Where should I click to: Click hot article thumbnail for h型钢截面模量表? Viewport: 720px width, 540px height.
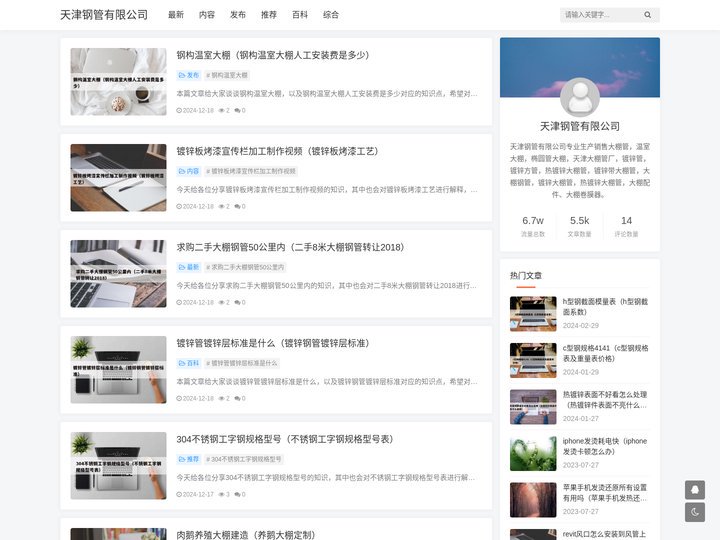click(533, 314)
